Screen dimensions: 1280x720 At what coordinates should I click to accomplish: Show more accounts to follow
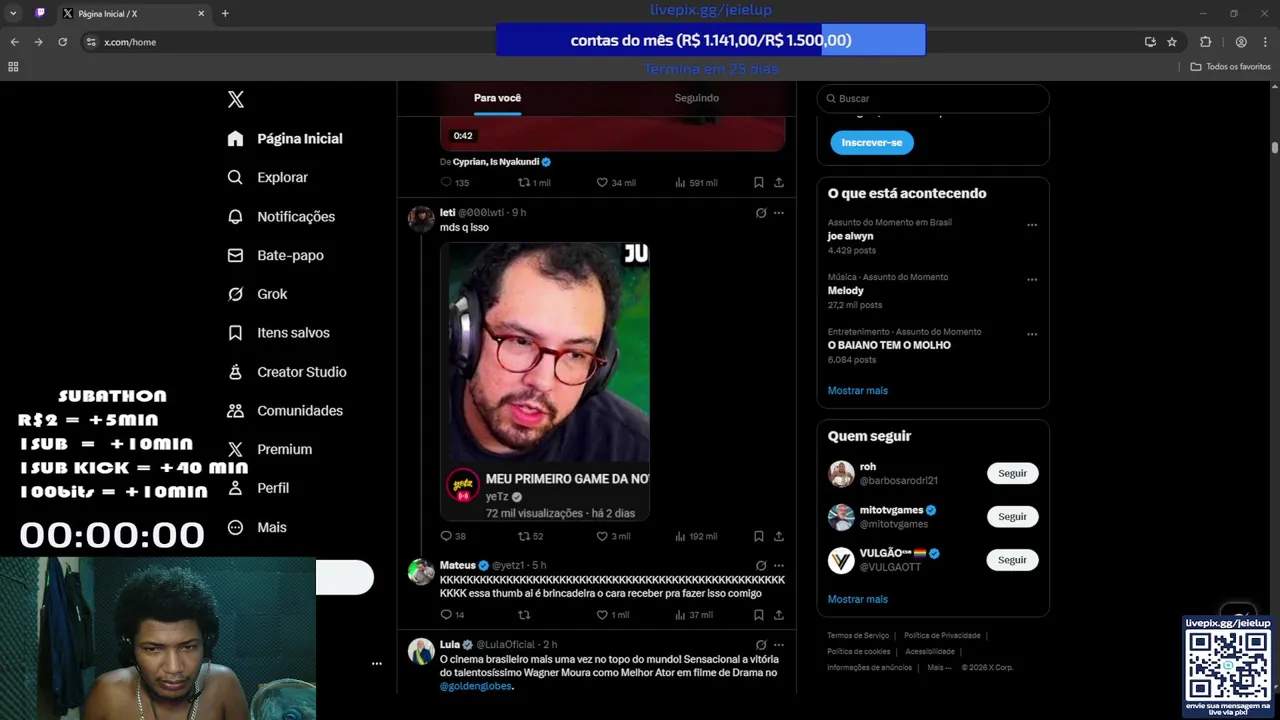[857, 599]
